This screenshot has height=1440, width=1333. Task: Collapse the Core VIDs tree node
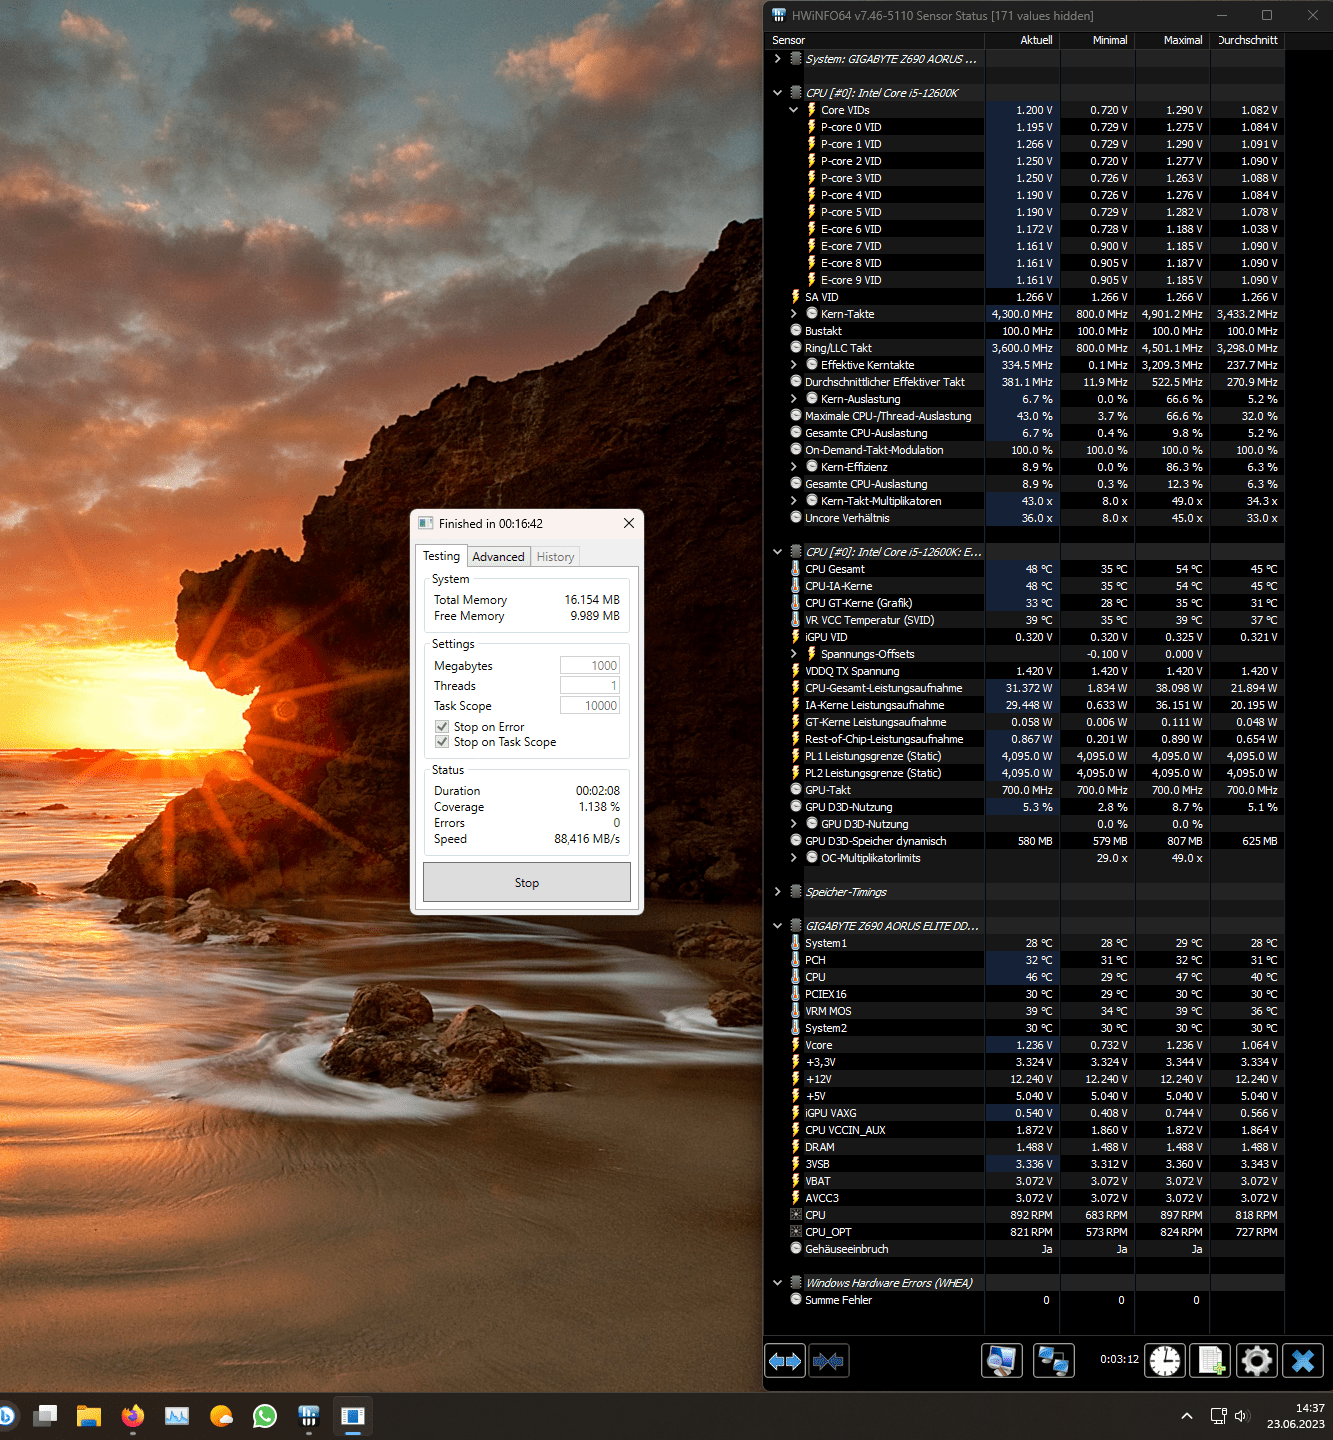794,110
